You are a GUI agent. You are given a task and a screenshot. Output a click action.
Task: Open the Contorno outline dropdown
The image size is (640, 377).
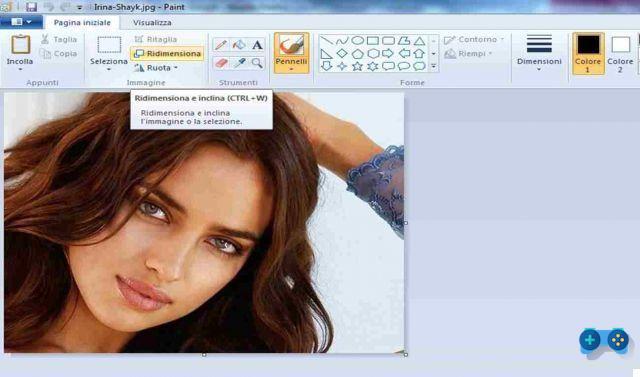(474, 40)
